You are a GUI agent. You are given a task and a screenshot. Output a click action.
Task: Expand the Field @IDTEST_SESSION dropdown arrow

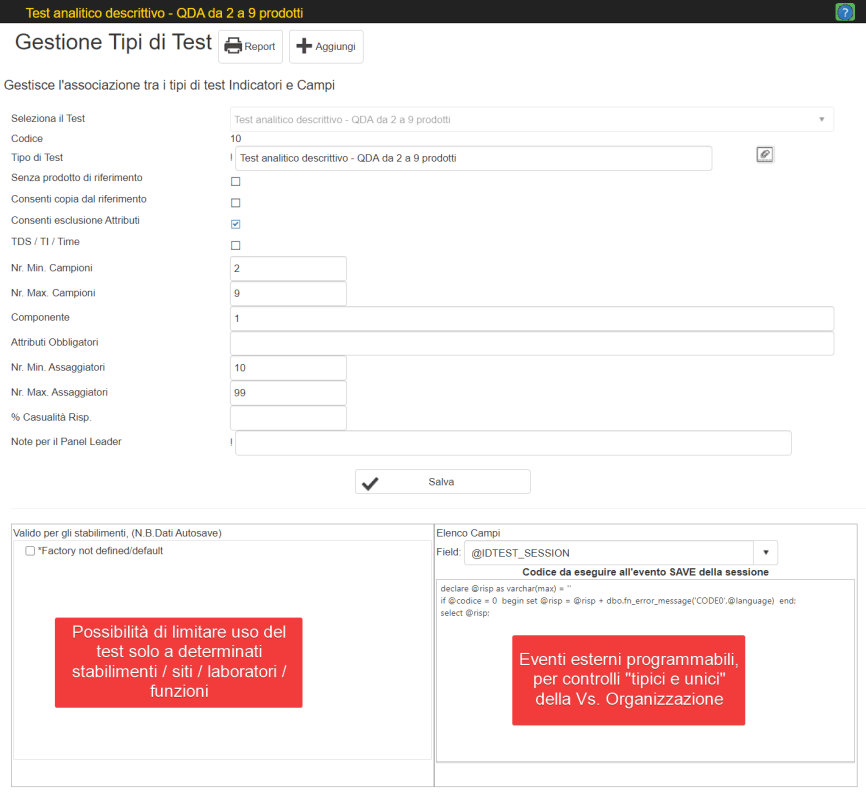[765, 552]
